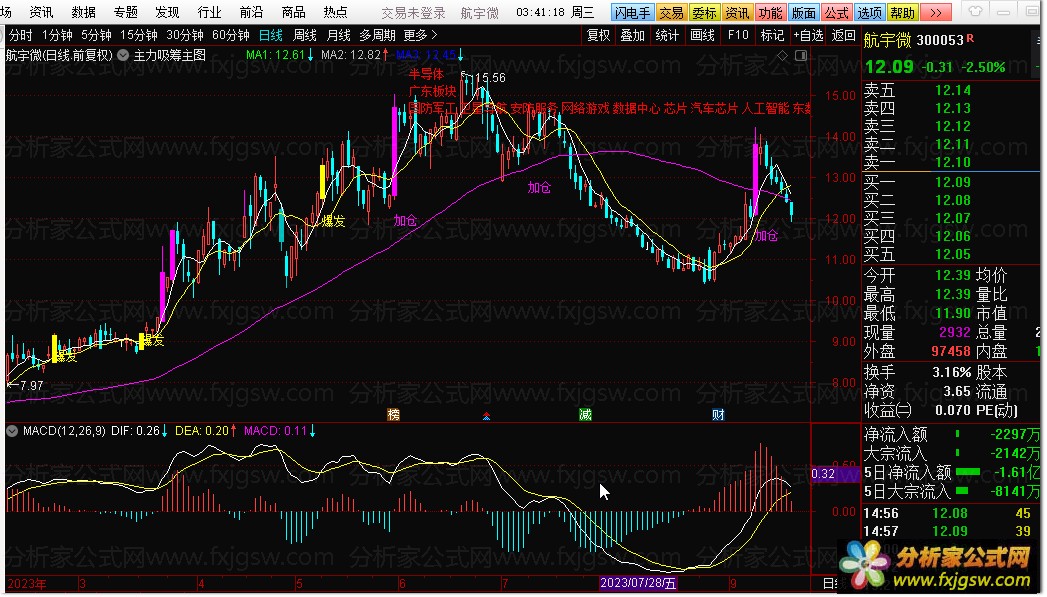This screenshot has height=597, width=1047.
Task: Expand 更多 > period options
Action: point(421,35)
